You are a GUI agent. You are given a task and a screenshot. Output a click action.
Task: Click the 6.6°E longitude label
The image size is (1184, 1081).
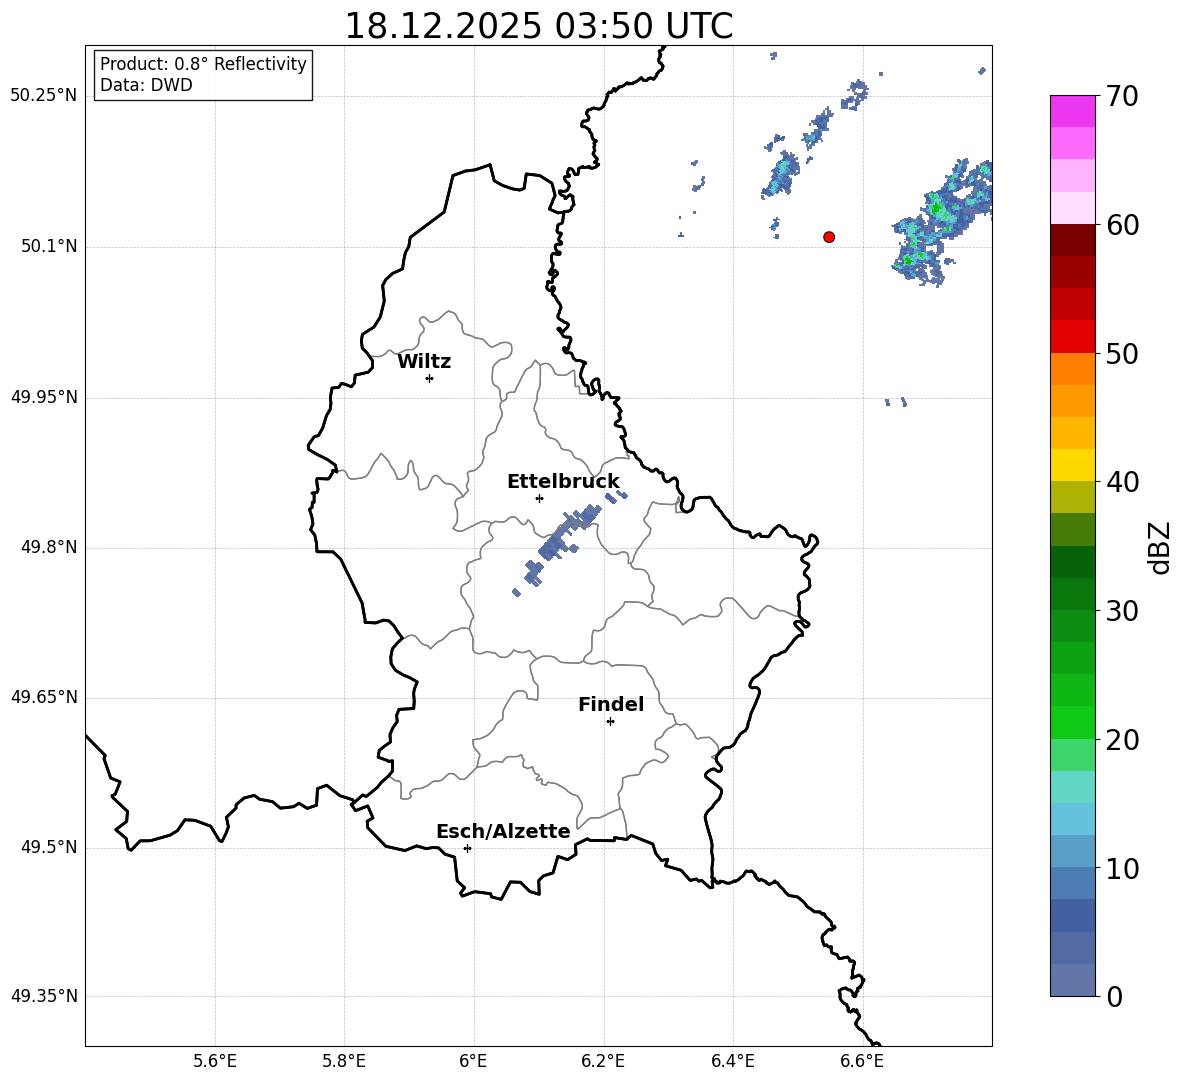(862, 1061)
